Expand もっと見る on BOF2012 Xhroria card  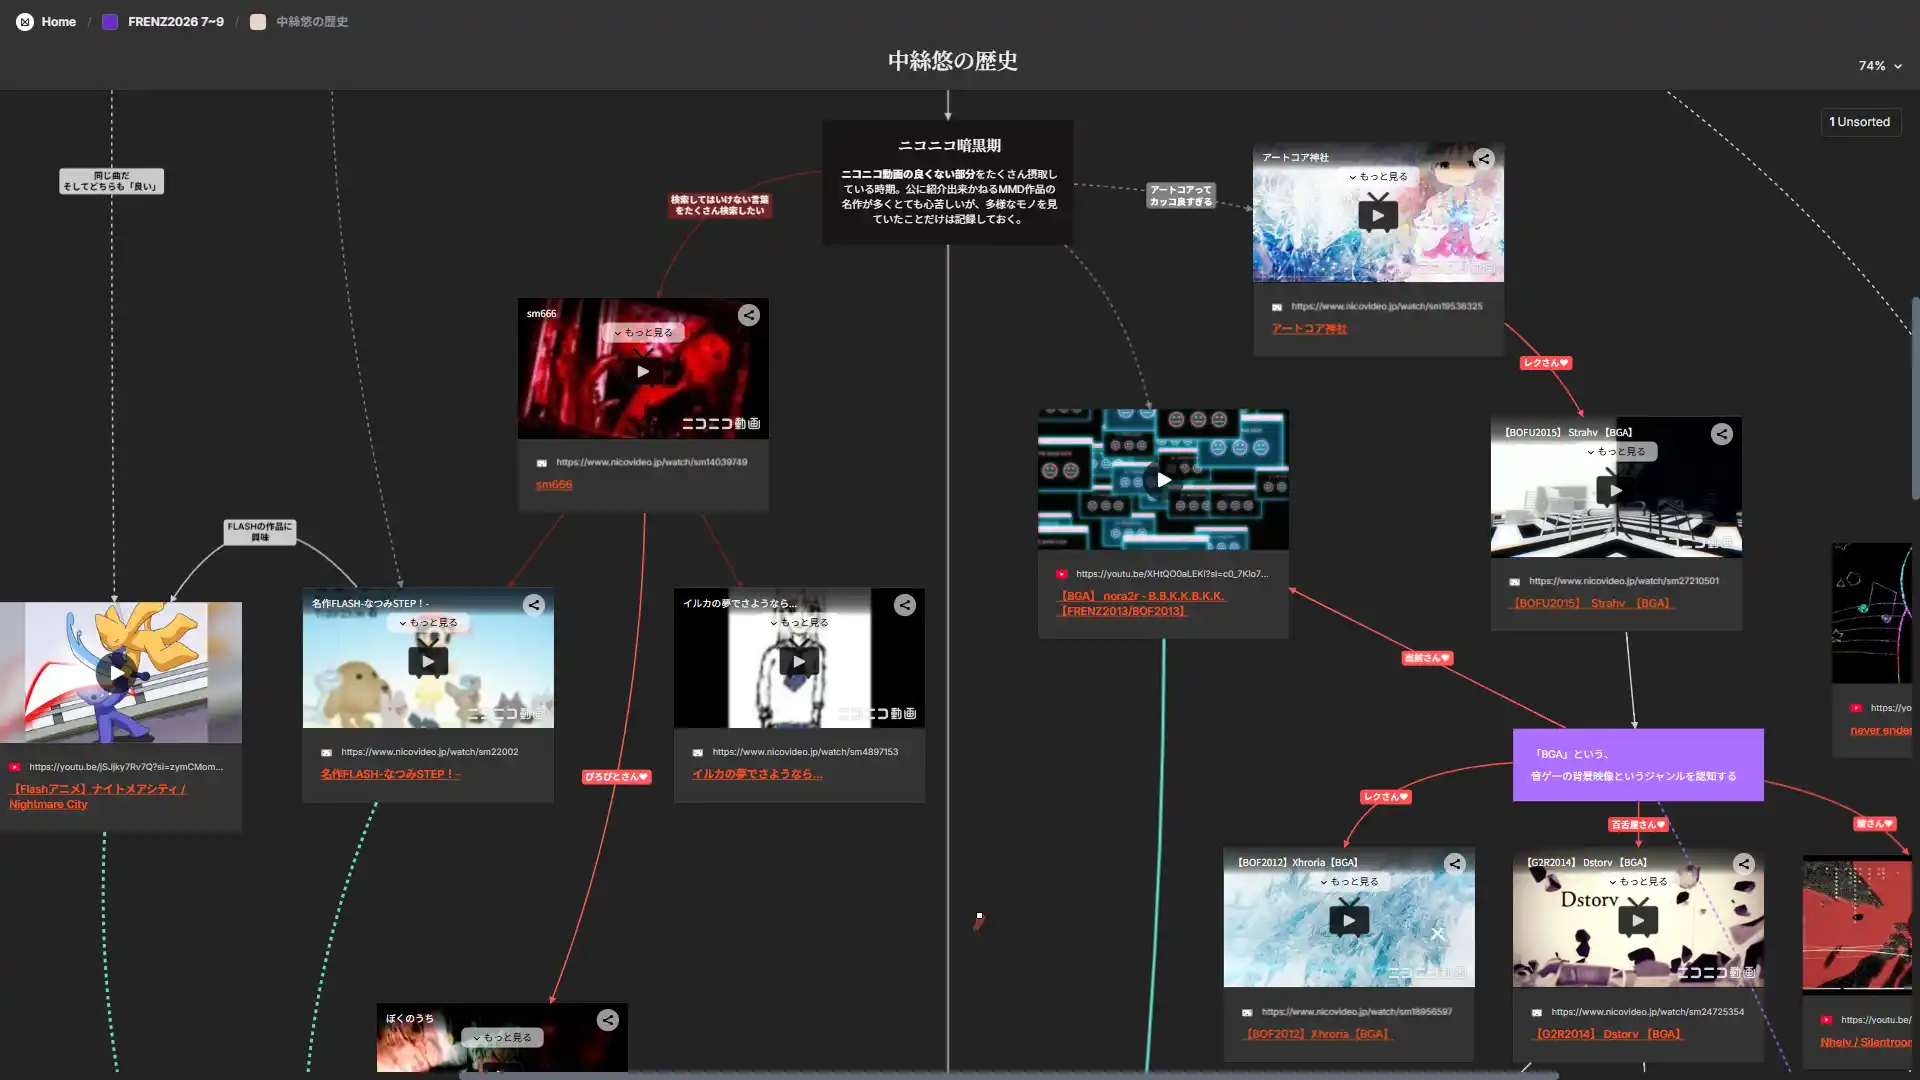pyautogui.click(x=1349, y=881)
